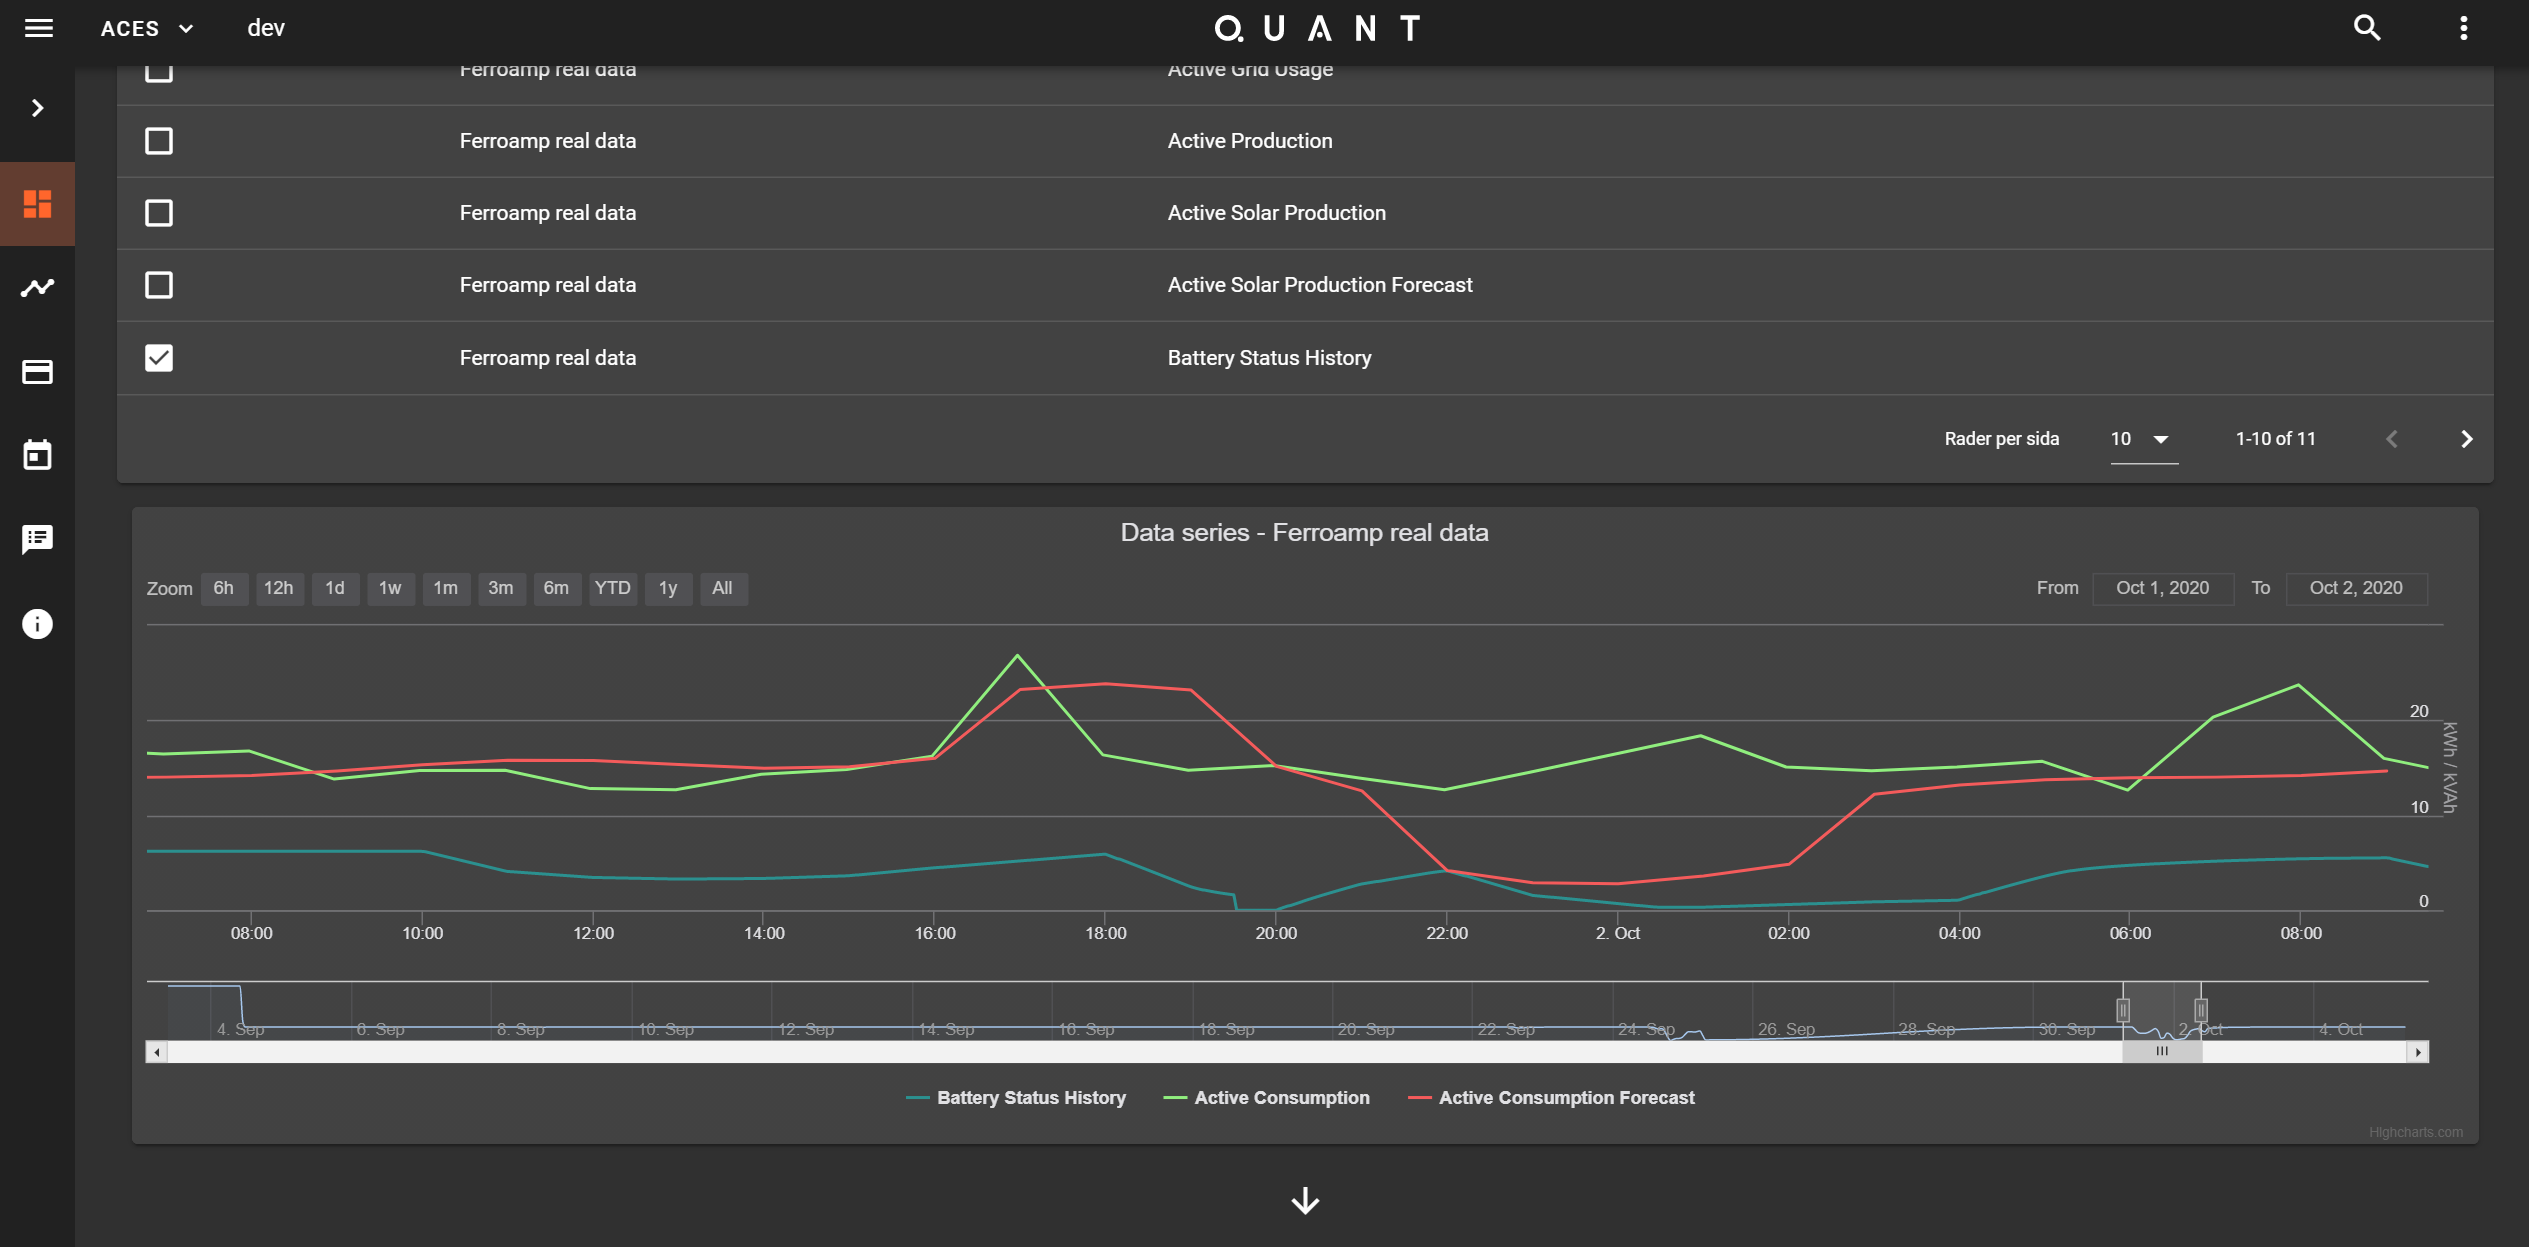Set chart zoom to 1y
This screenshot has height=1247, width=2529.
(x=668, y=588)
